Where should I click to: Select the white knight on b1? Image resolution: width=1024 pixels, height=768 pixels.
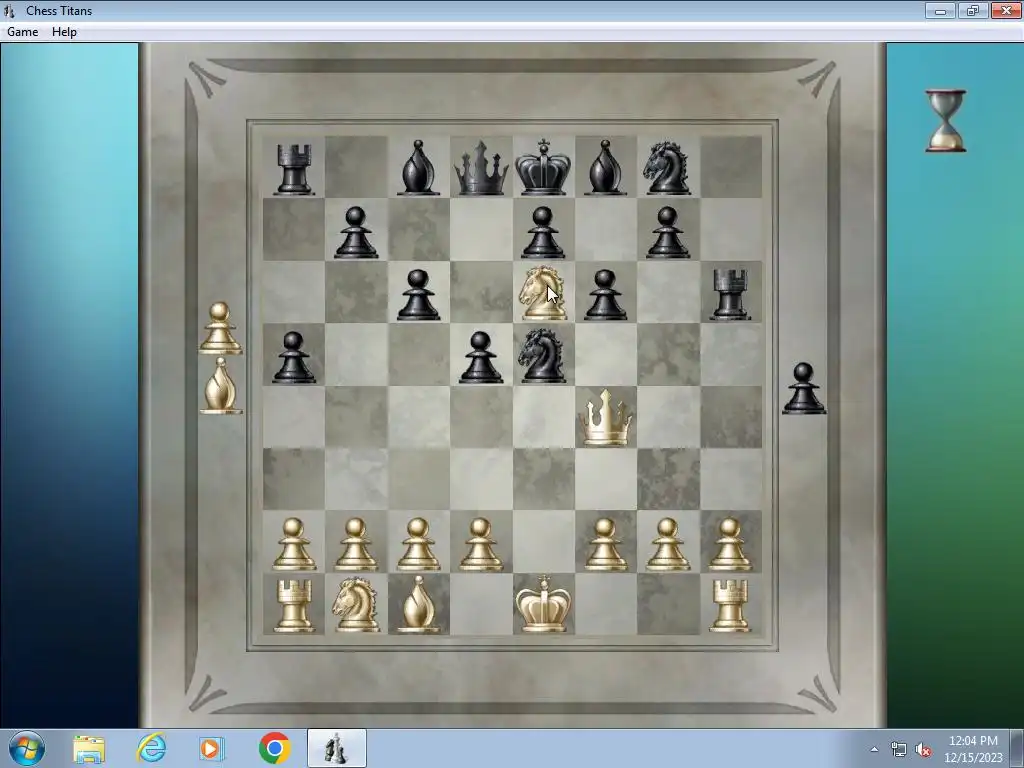356,605
